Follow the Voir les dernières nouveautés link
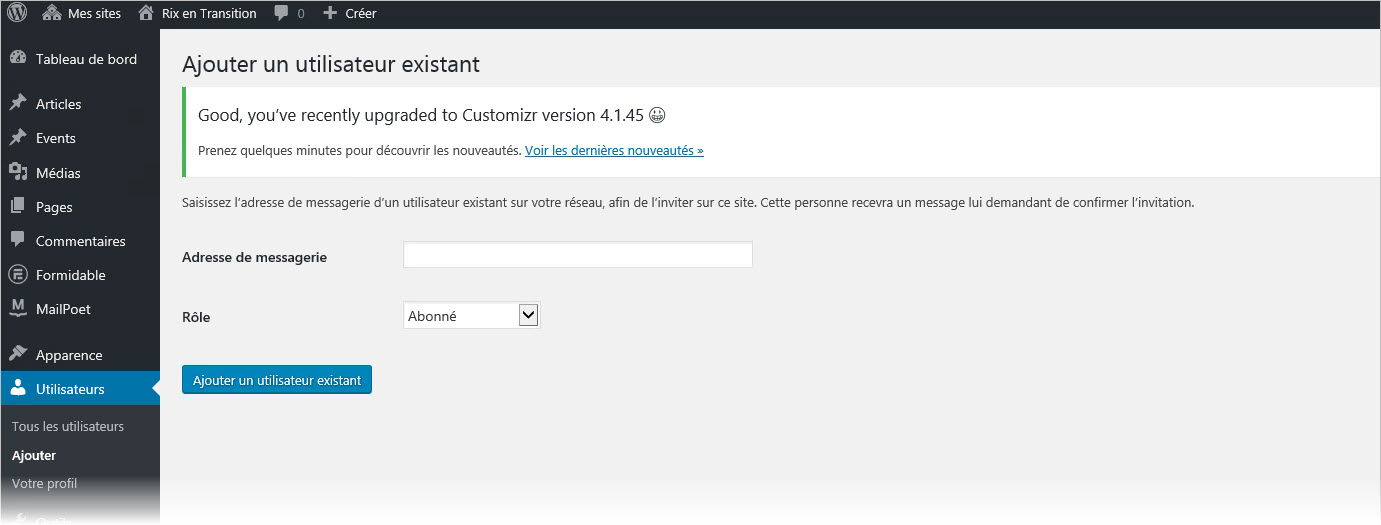 point(614,151)
